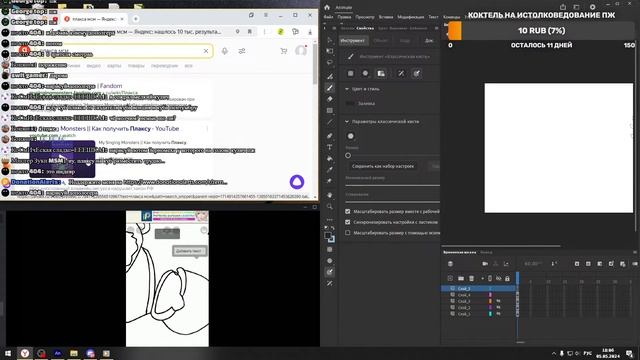
Task: Click Yandex Browser icon in taskbar
Action: coord(25,353)
